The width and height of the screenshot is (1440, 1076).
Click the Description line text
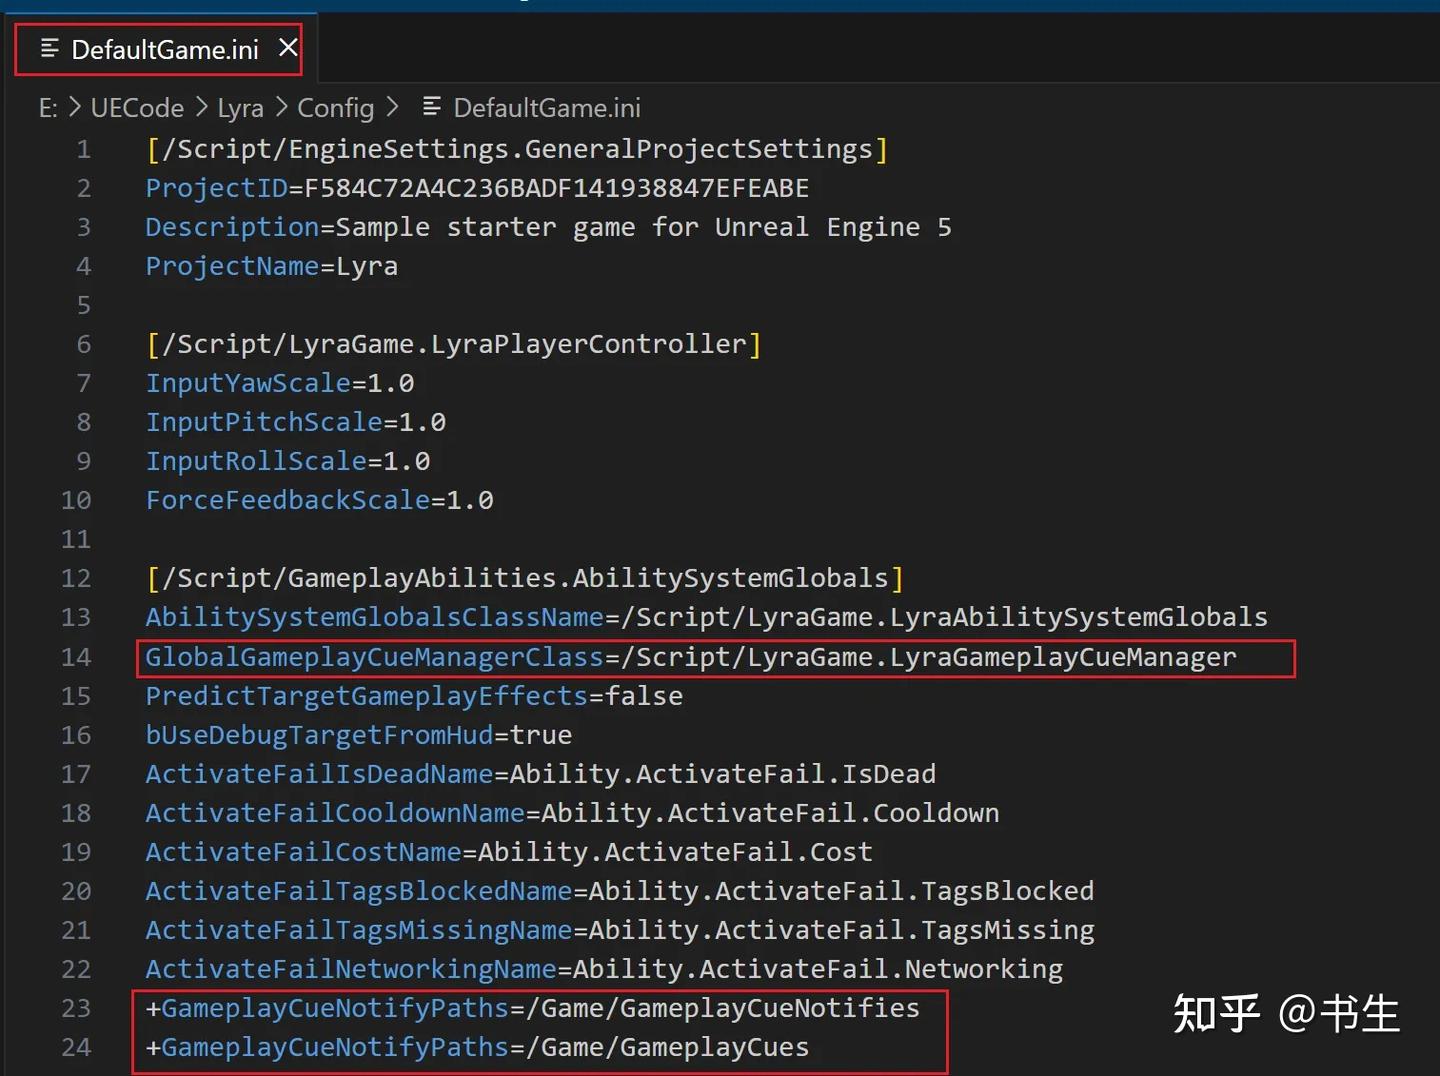pyautogui.click(x=549, y=228)
